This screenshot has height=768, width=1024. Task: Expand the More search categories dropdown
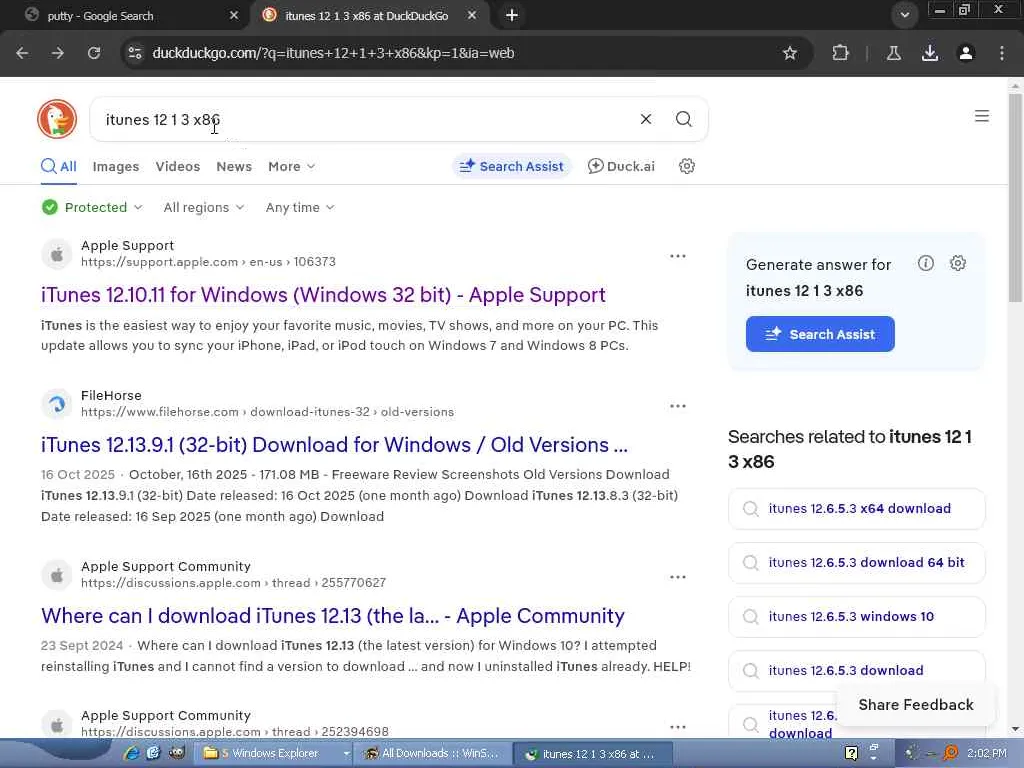291,167
